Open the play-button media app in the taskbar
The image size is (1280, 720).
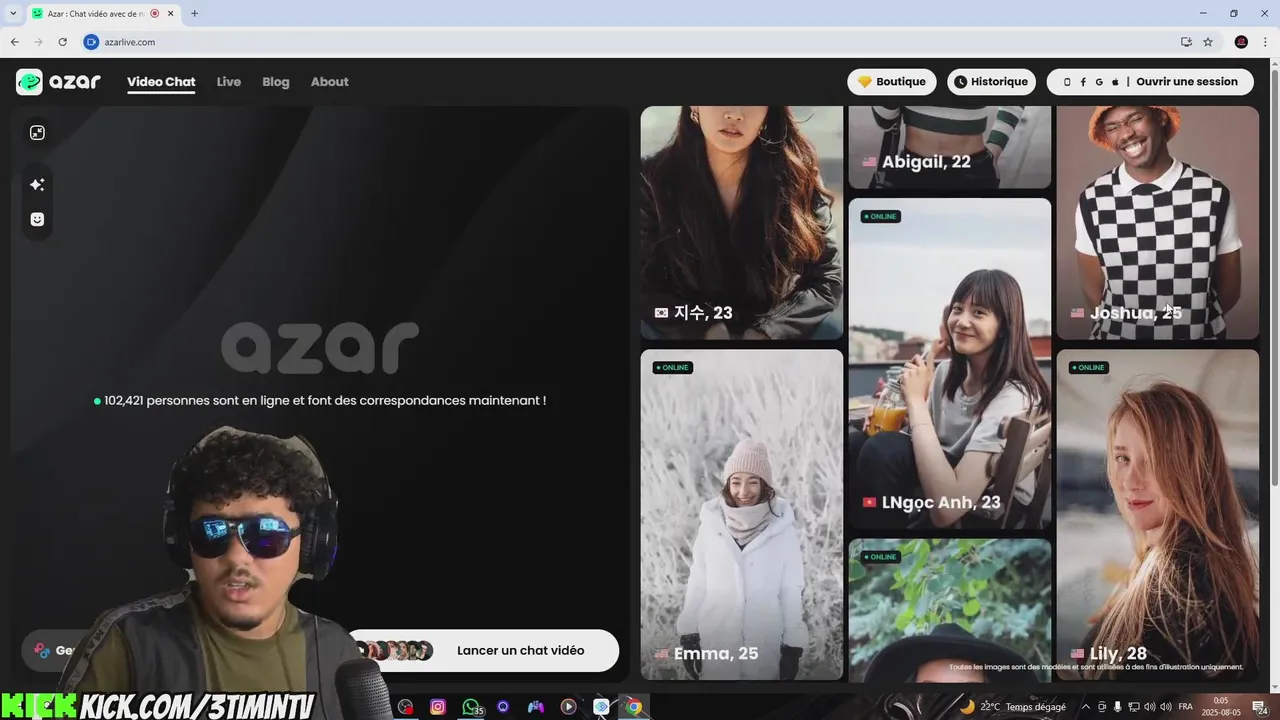tap(568, 707)
